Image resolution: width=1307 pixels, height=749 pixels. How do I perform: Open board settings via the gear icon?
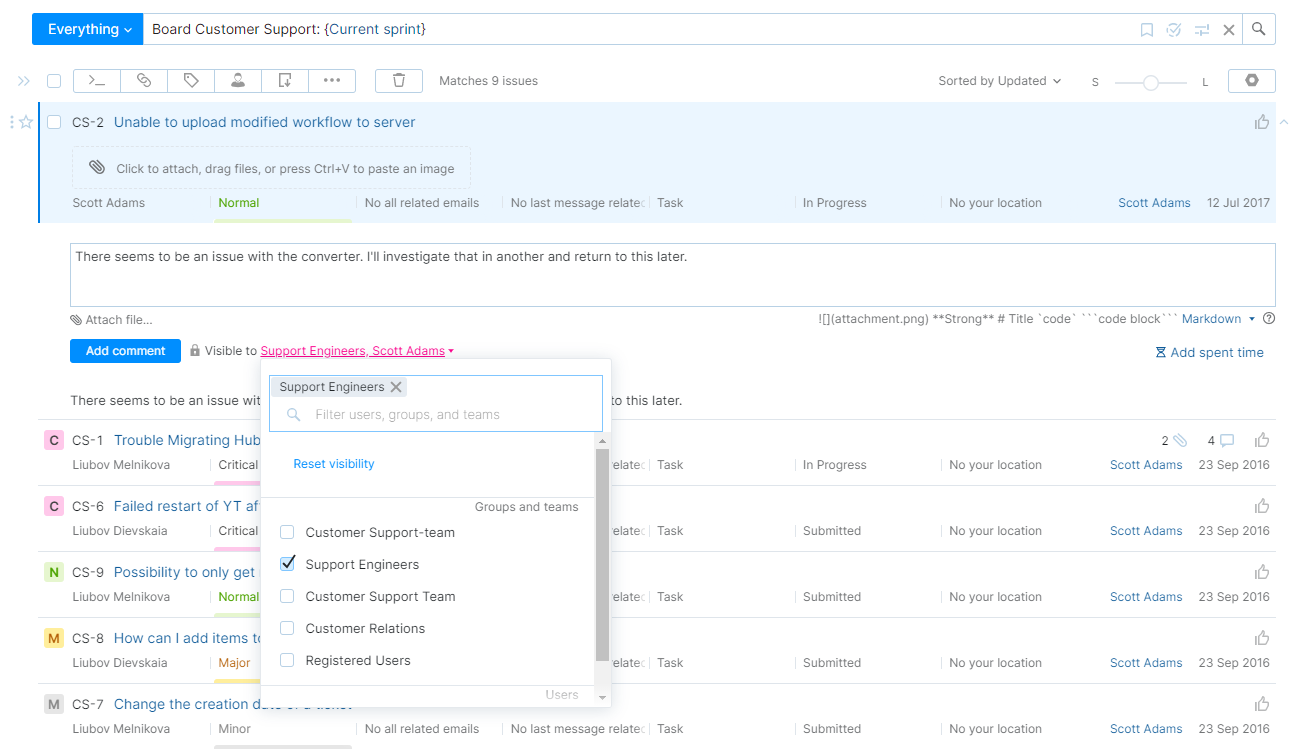pyautogui.click(x=1251, y=80)
